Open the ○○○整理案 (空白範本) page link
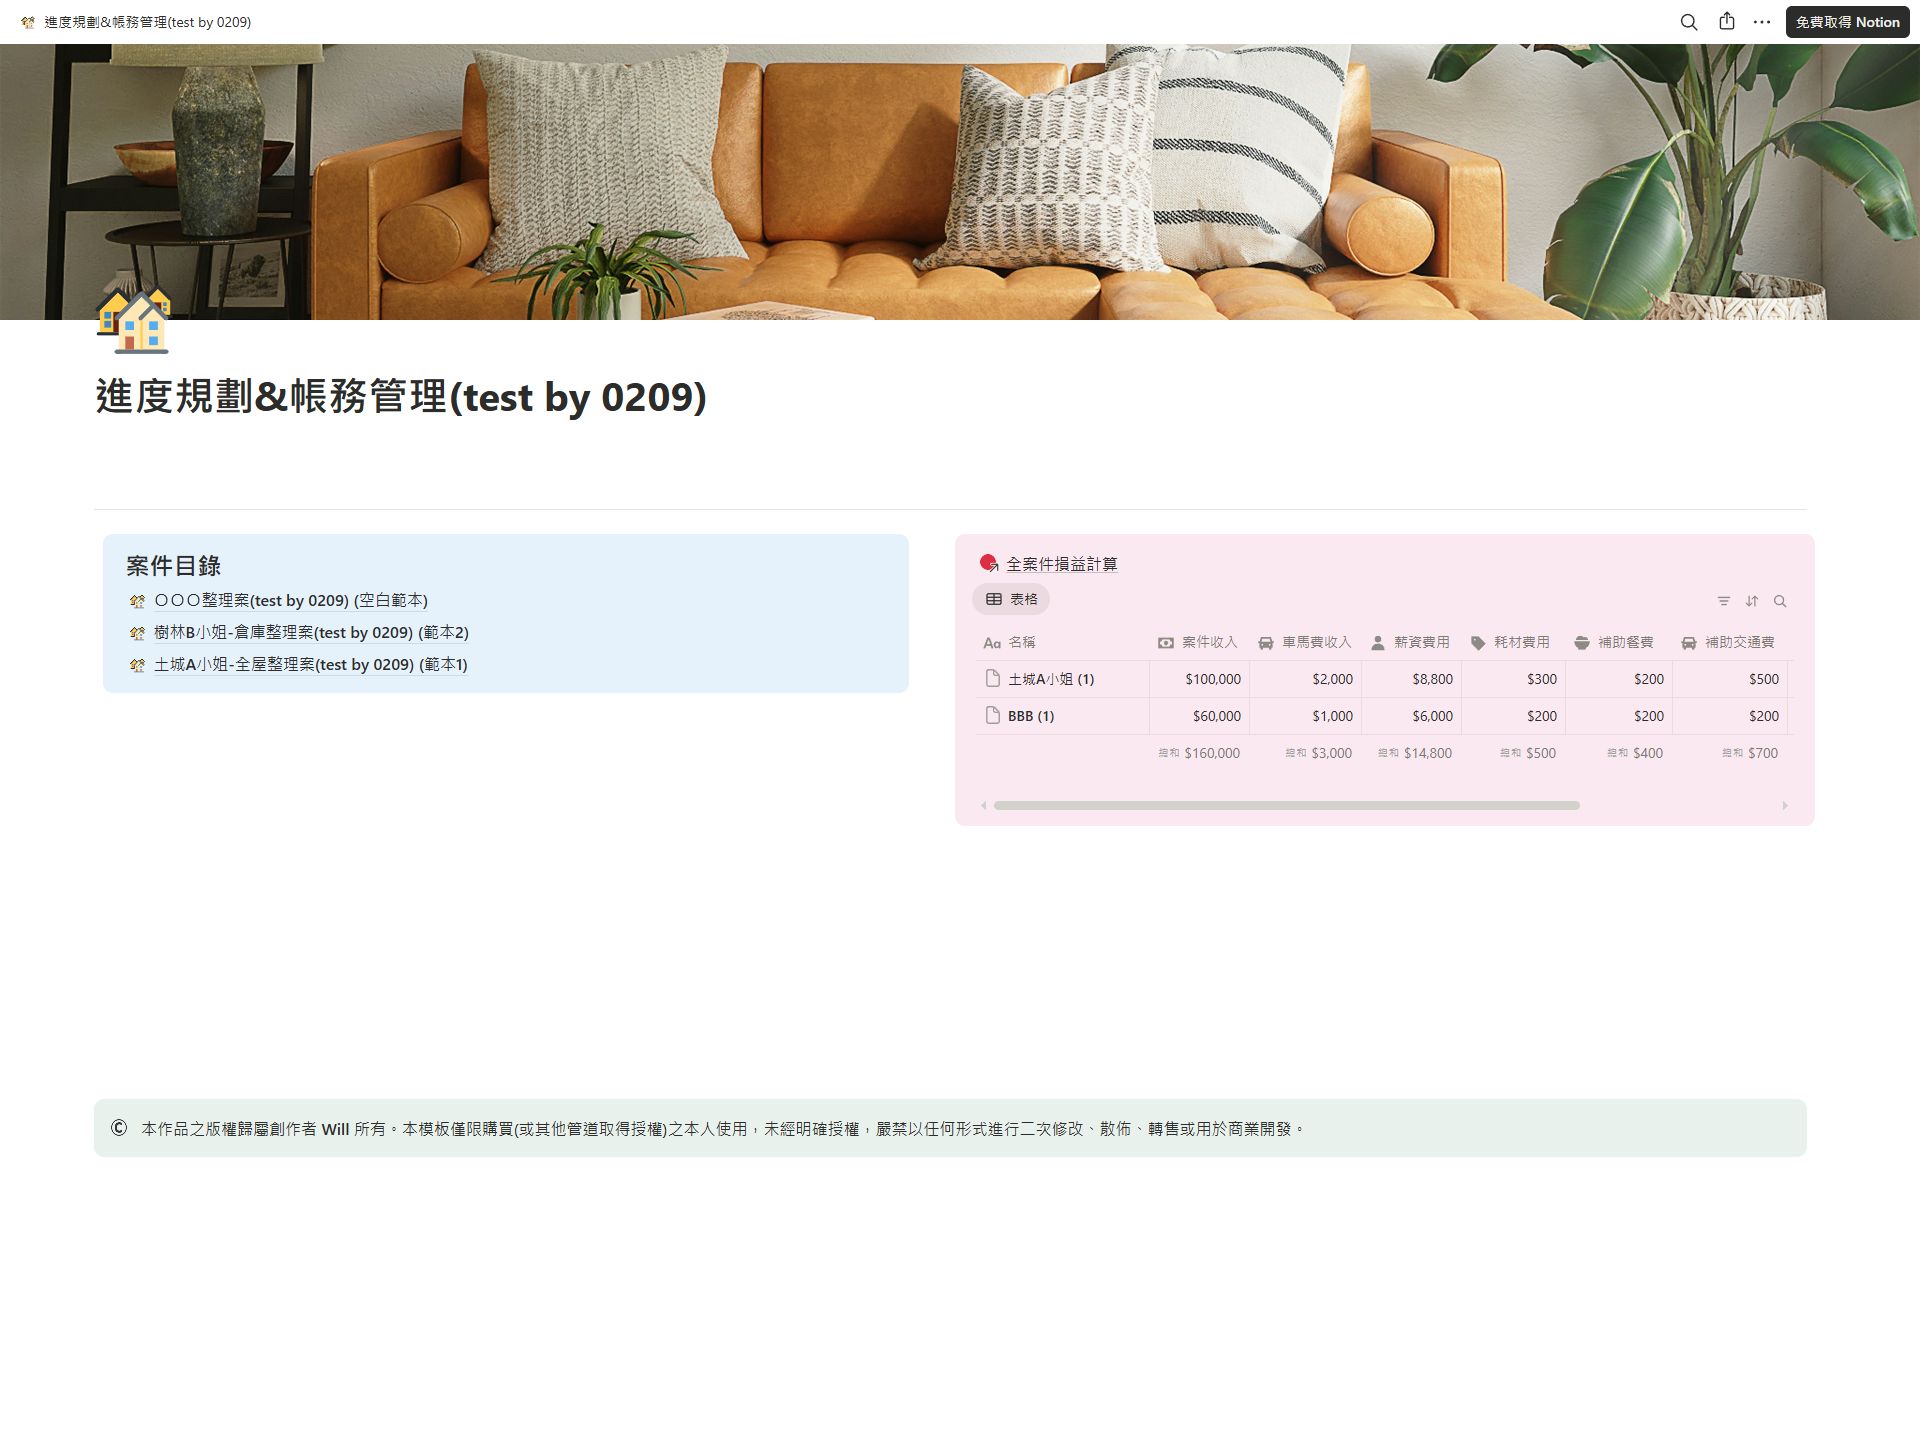 click(x=290, y=600)
